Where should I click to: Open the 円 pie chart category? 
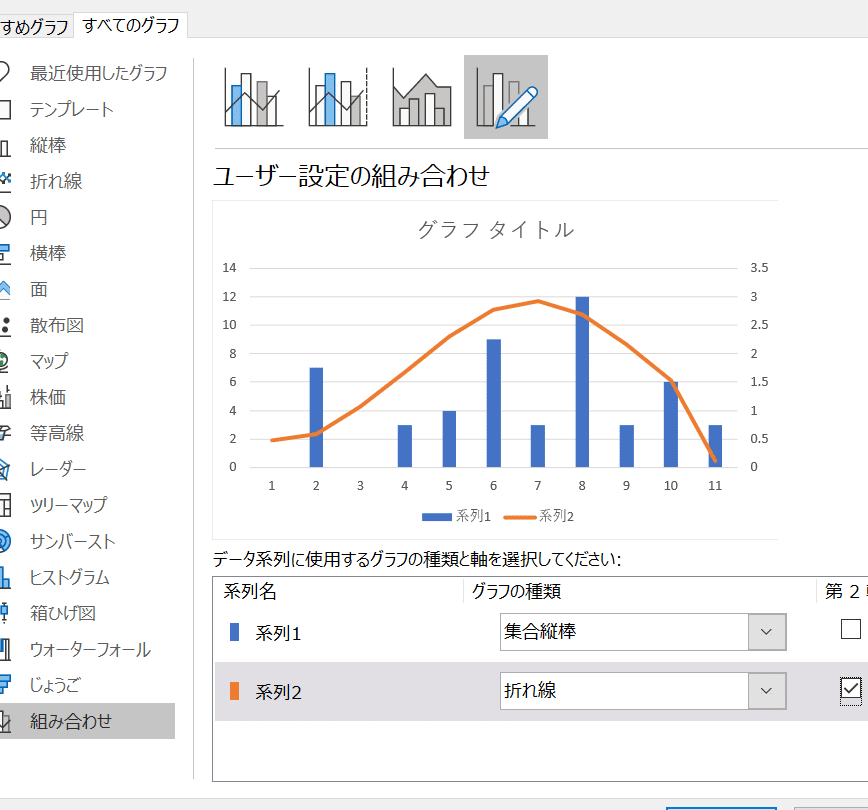(38, 217)
